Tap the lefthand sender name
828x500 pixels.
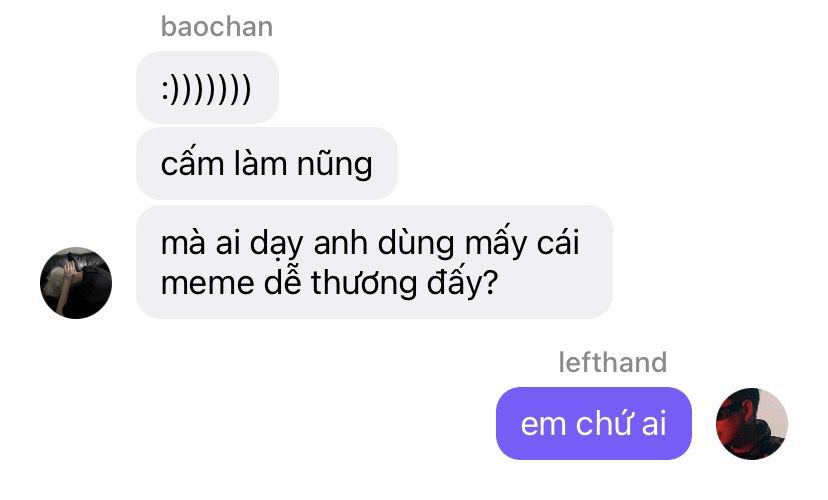[x=613, y=363]
